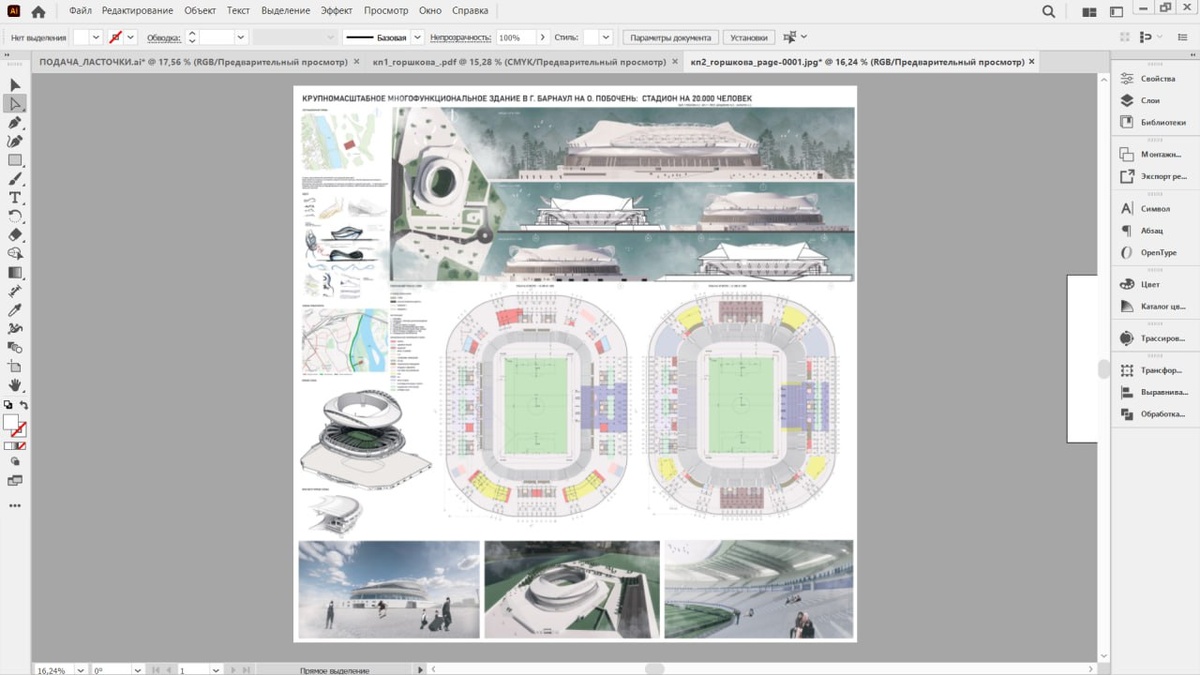Click the opacity 100% input field
1200x675 pixels.
click(x=515, y=37)
